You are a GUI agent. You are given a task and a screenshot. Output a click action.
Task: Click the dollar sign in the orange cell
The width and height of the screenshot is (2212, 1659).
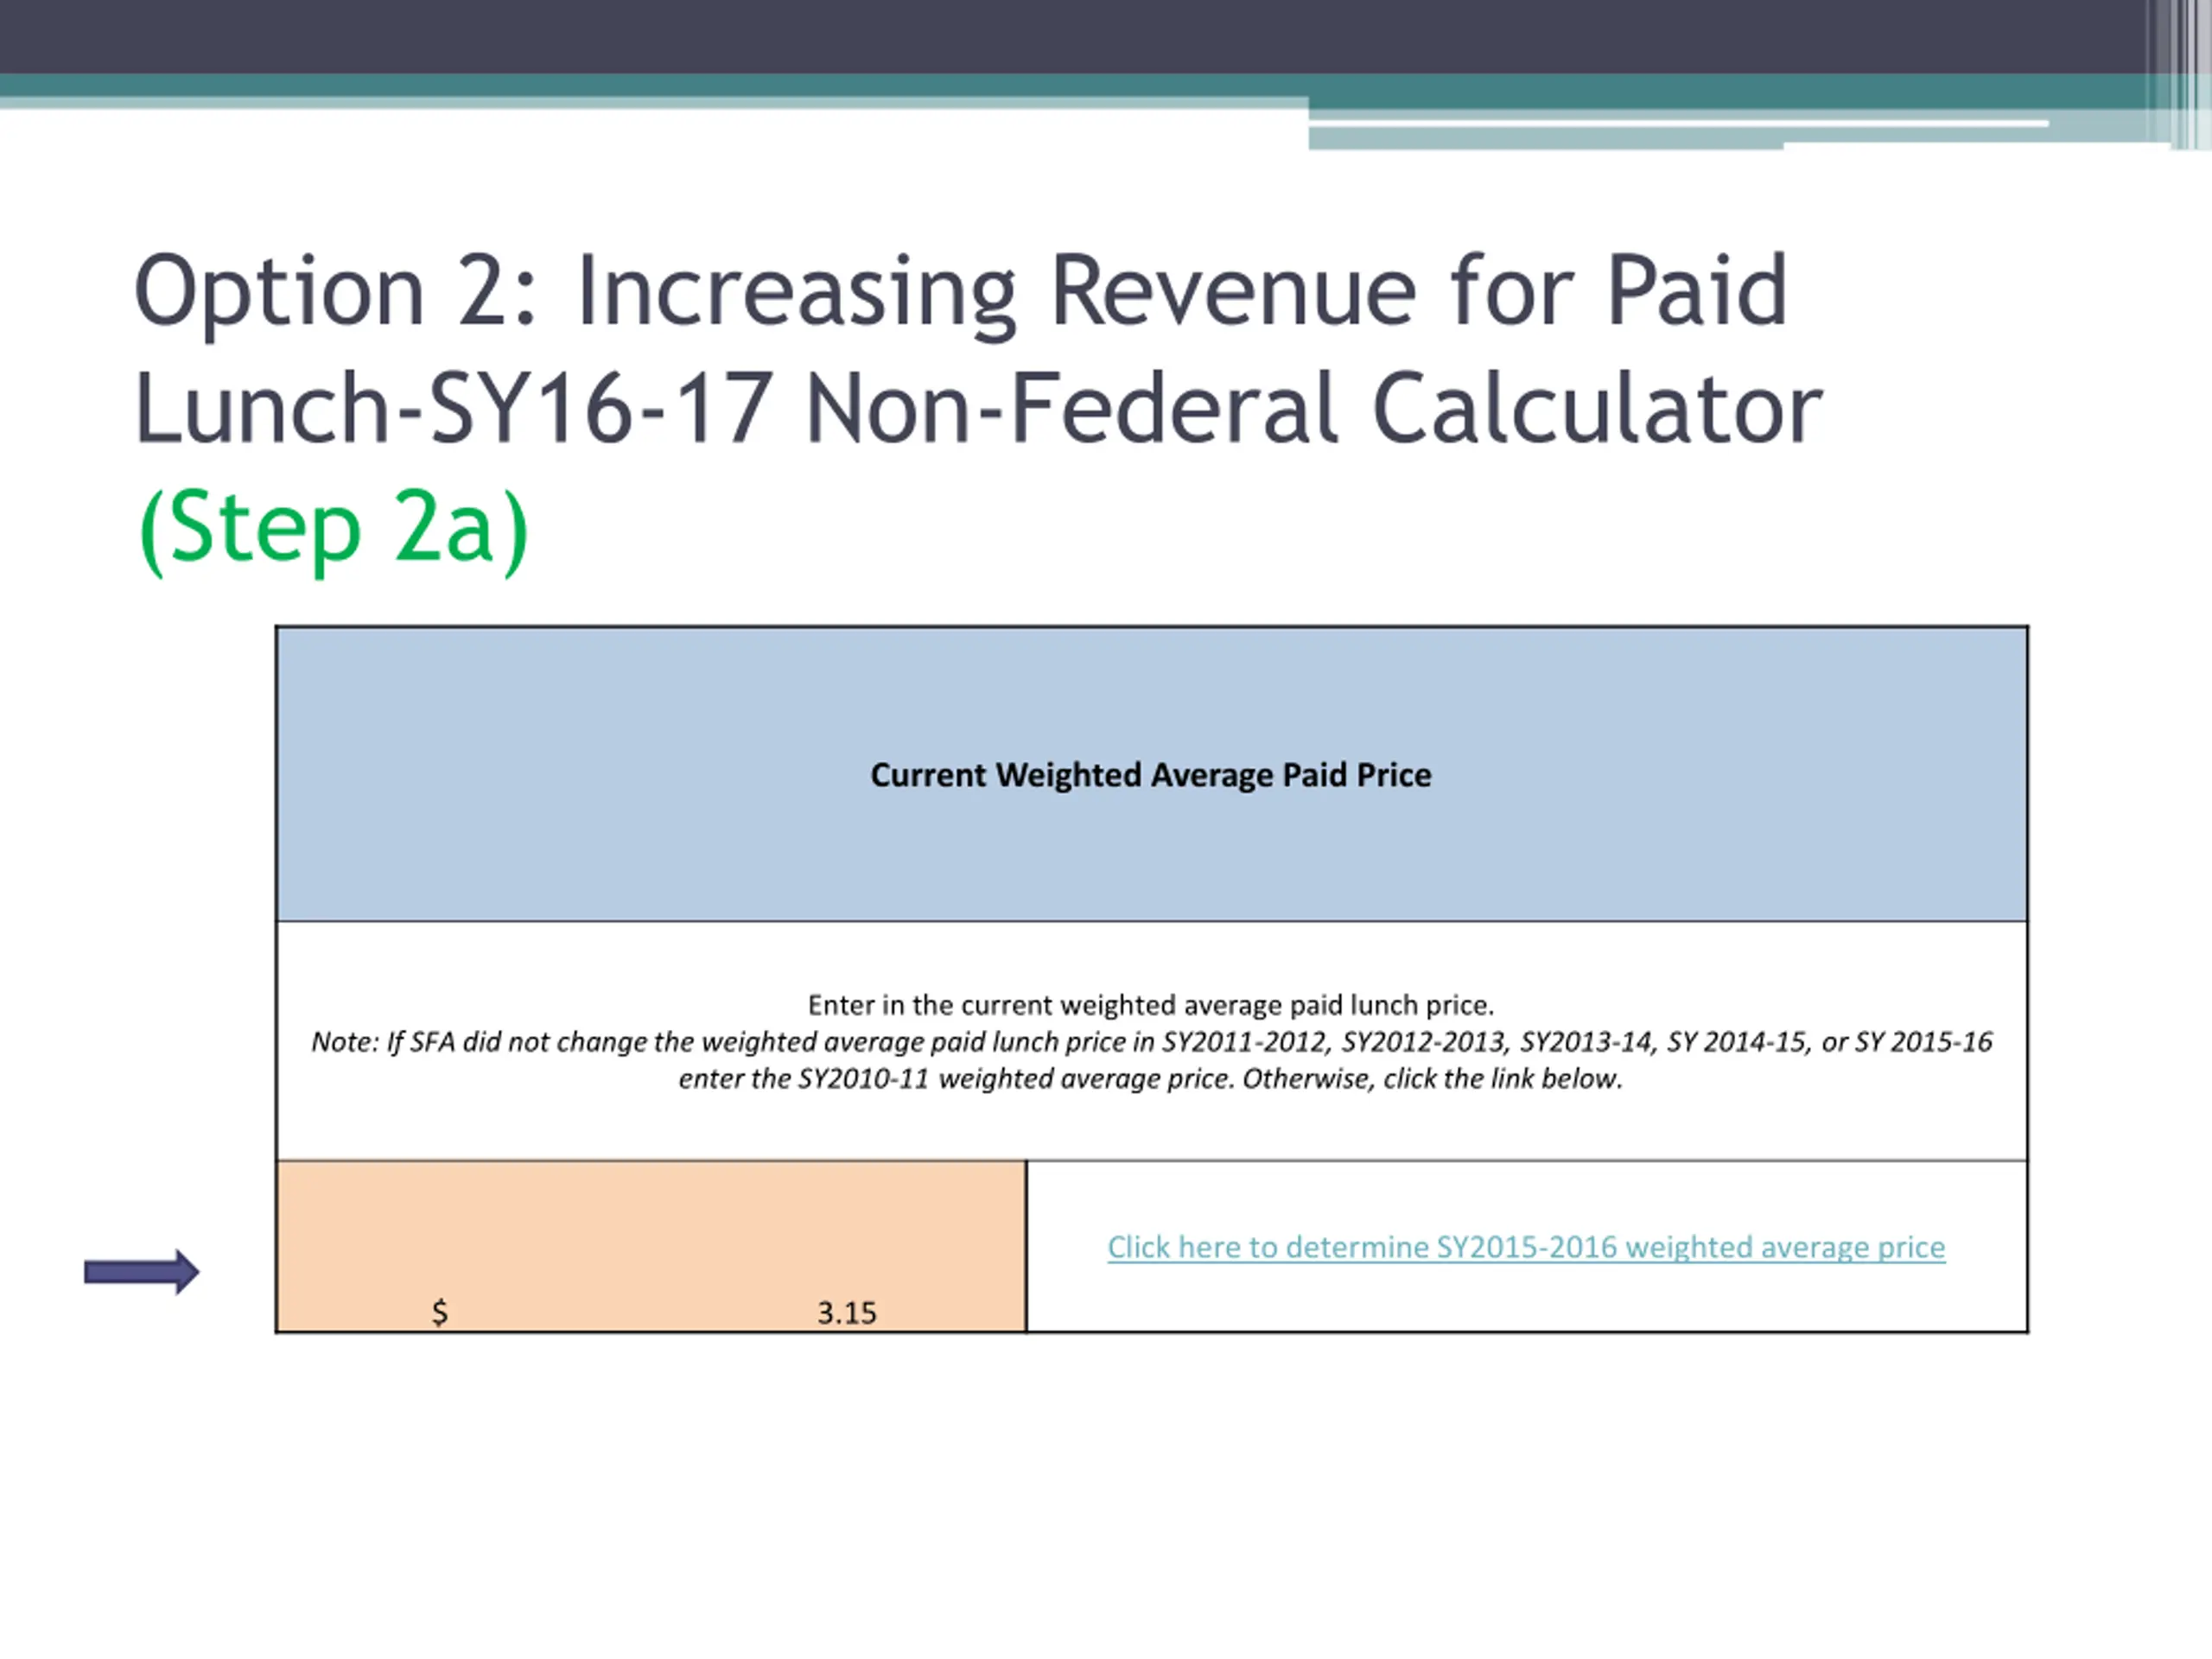click(x=440, y=1312)
